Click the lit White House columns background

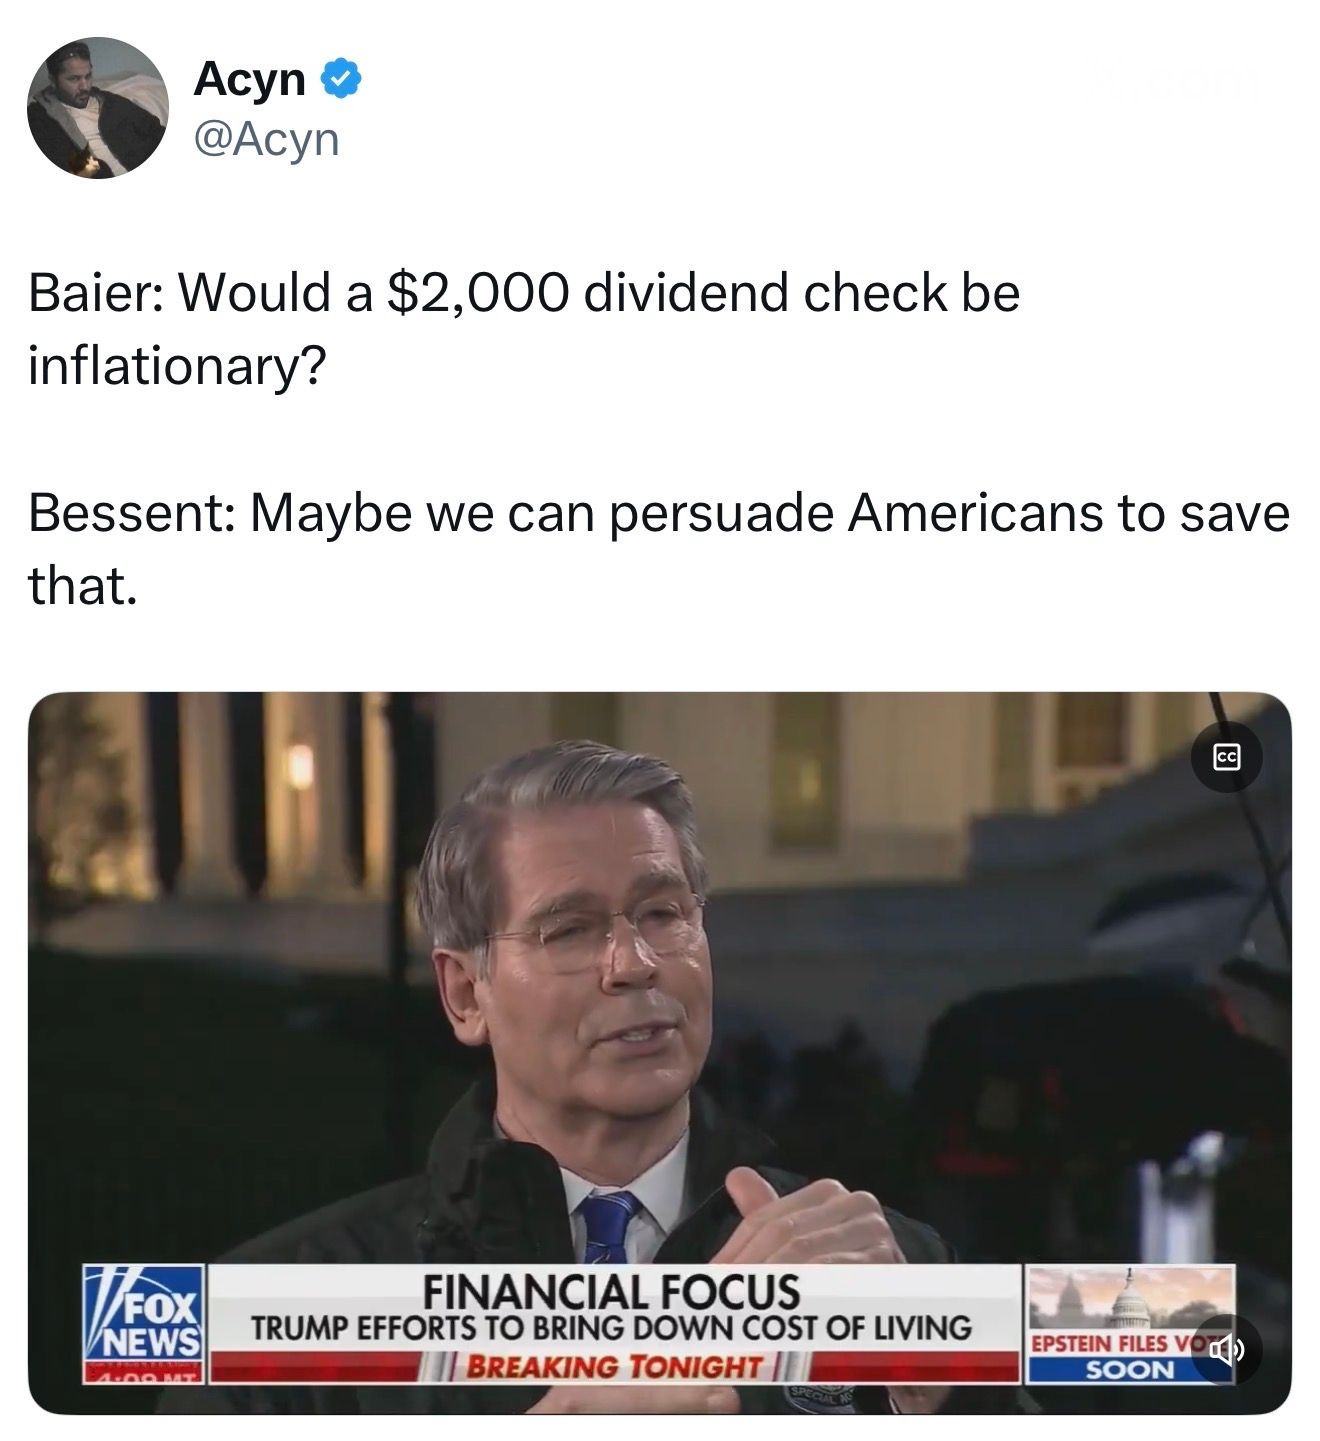(x=240, y=790)
